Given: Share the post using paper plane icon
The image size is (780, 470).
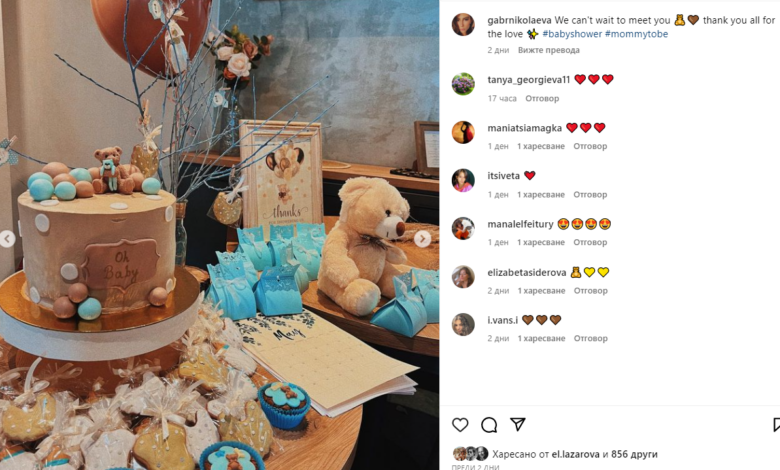Looking at the screenshot, I should (518, 424).
